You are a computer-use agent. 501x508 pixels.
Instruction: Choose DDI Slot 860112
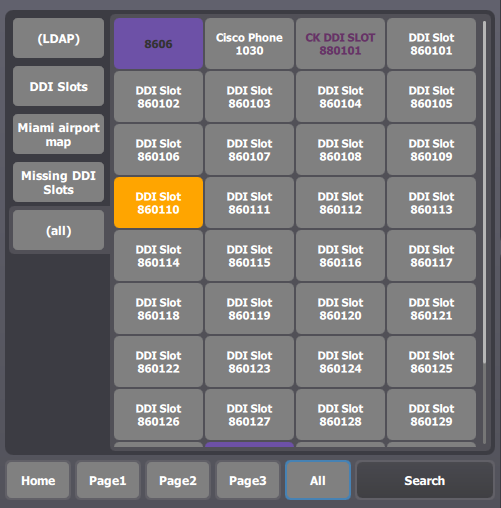coord(340,203)
